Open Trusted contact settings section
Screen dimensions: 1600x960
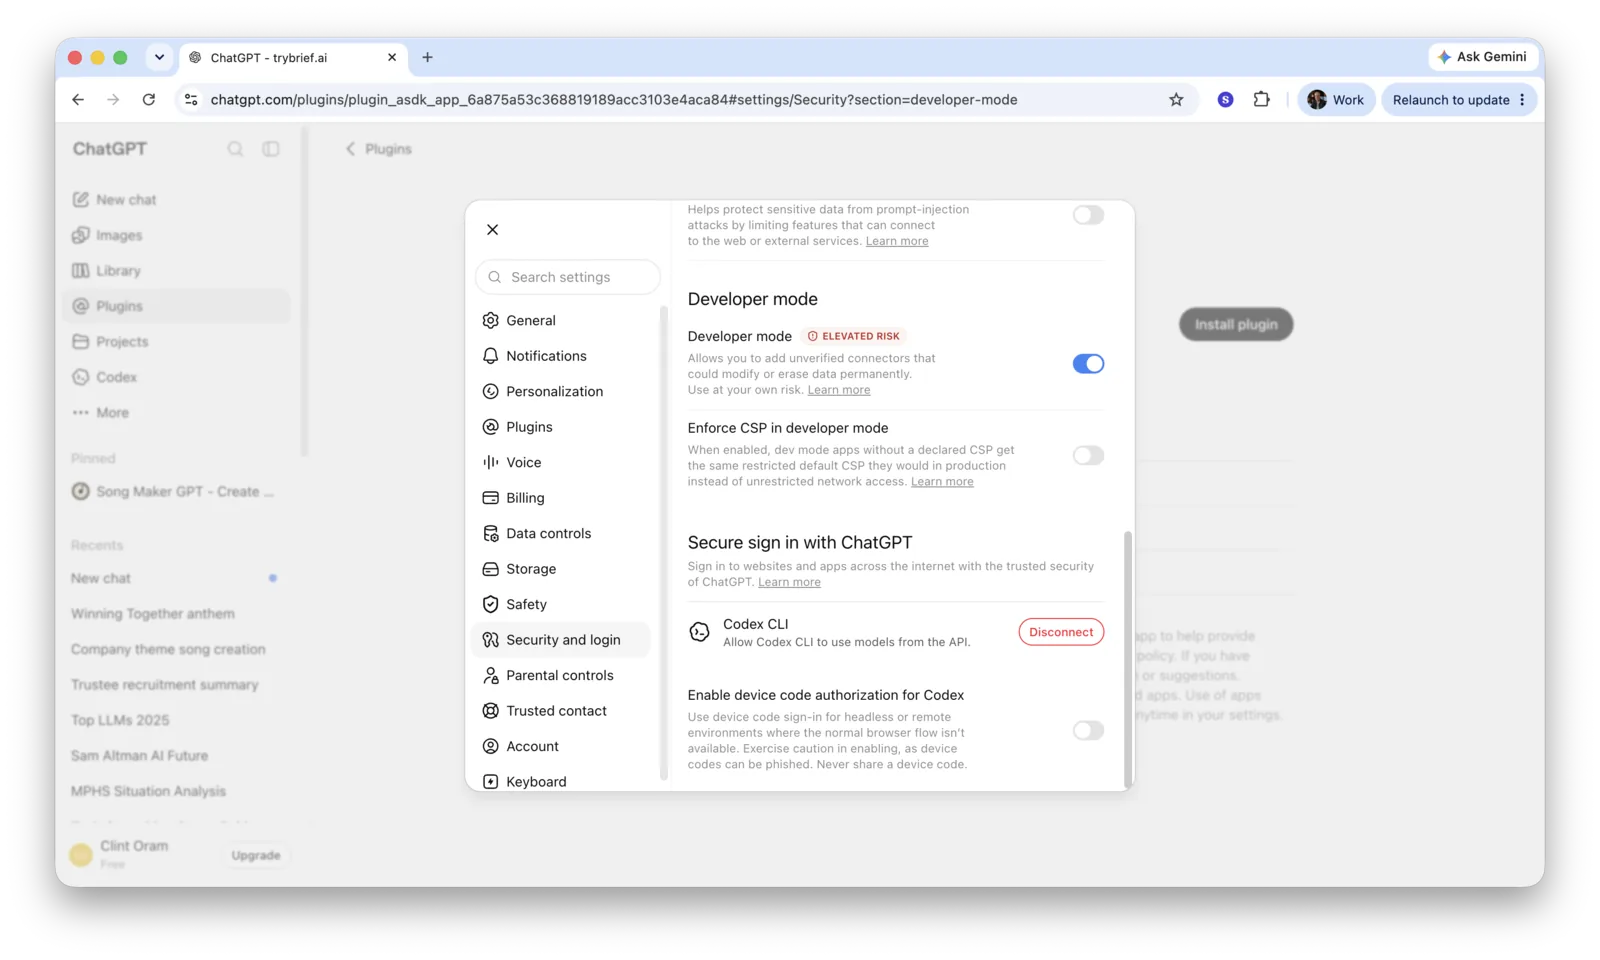coord(561,711)
